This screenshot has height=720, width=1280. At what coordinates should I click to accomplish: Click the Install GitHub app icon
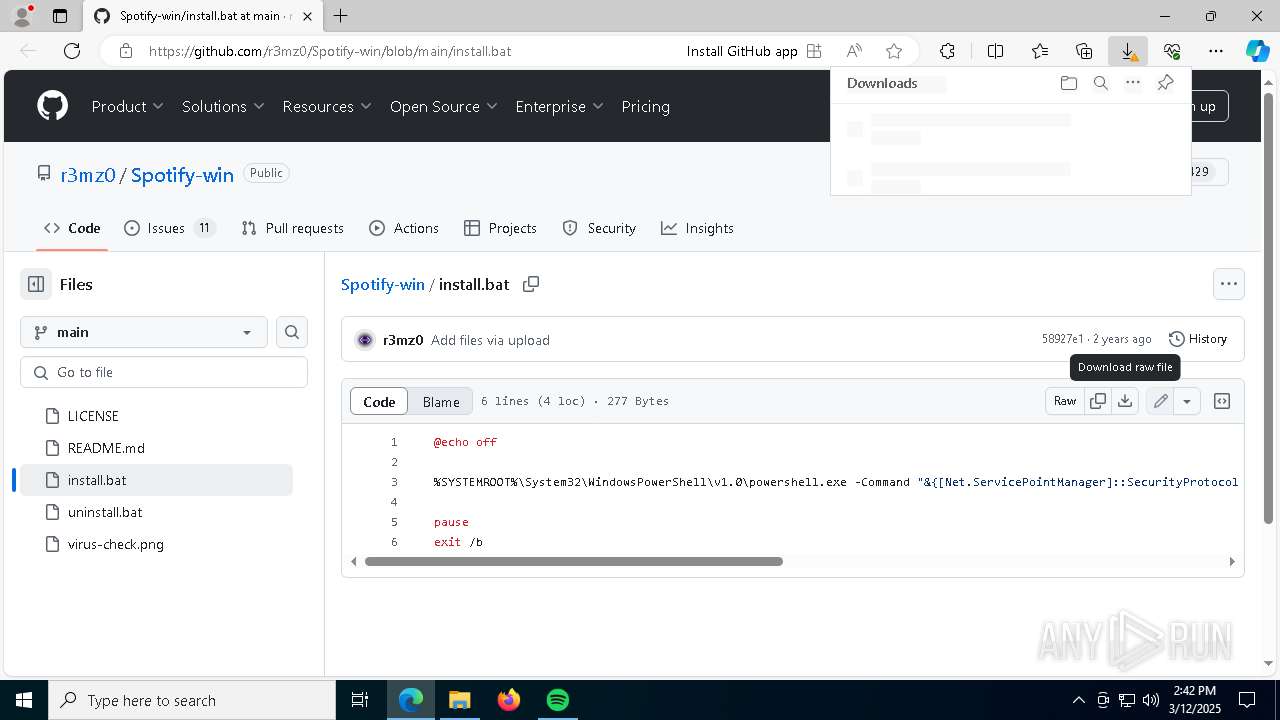814,51
